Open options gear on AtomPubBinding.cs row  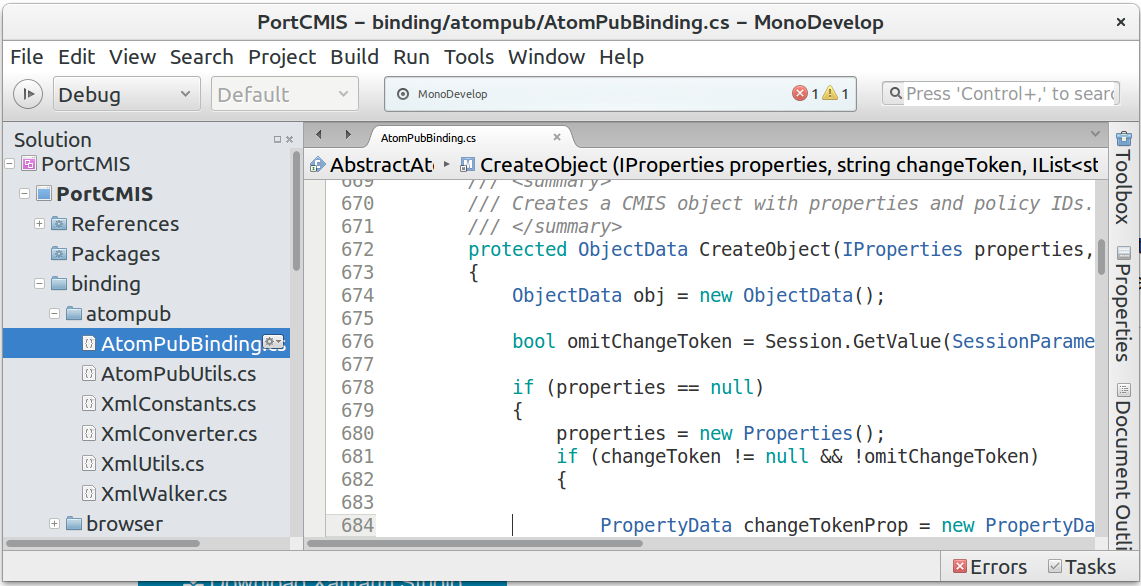coord(273,342)
